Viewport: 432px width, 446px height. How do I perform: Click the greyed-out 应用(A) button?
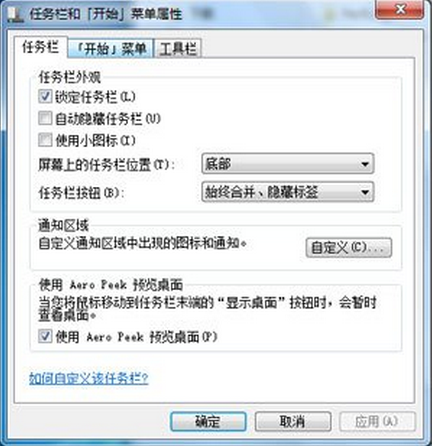coord(377,422)
